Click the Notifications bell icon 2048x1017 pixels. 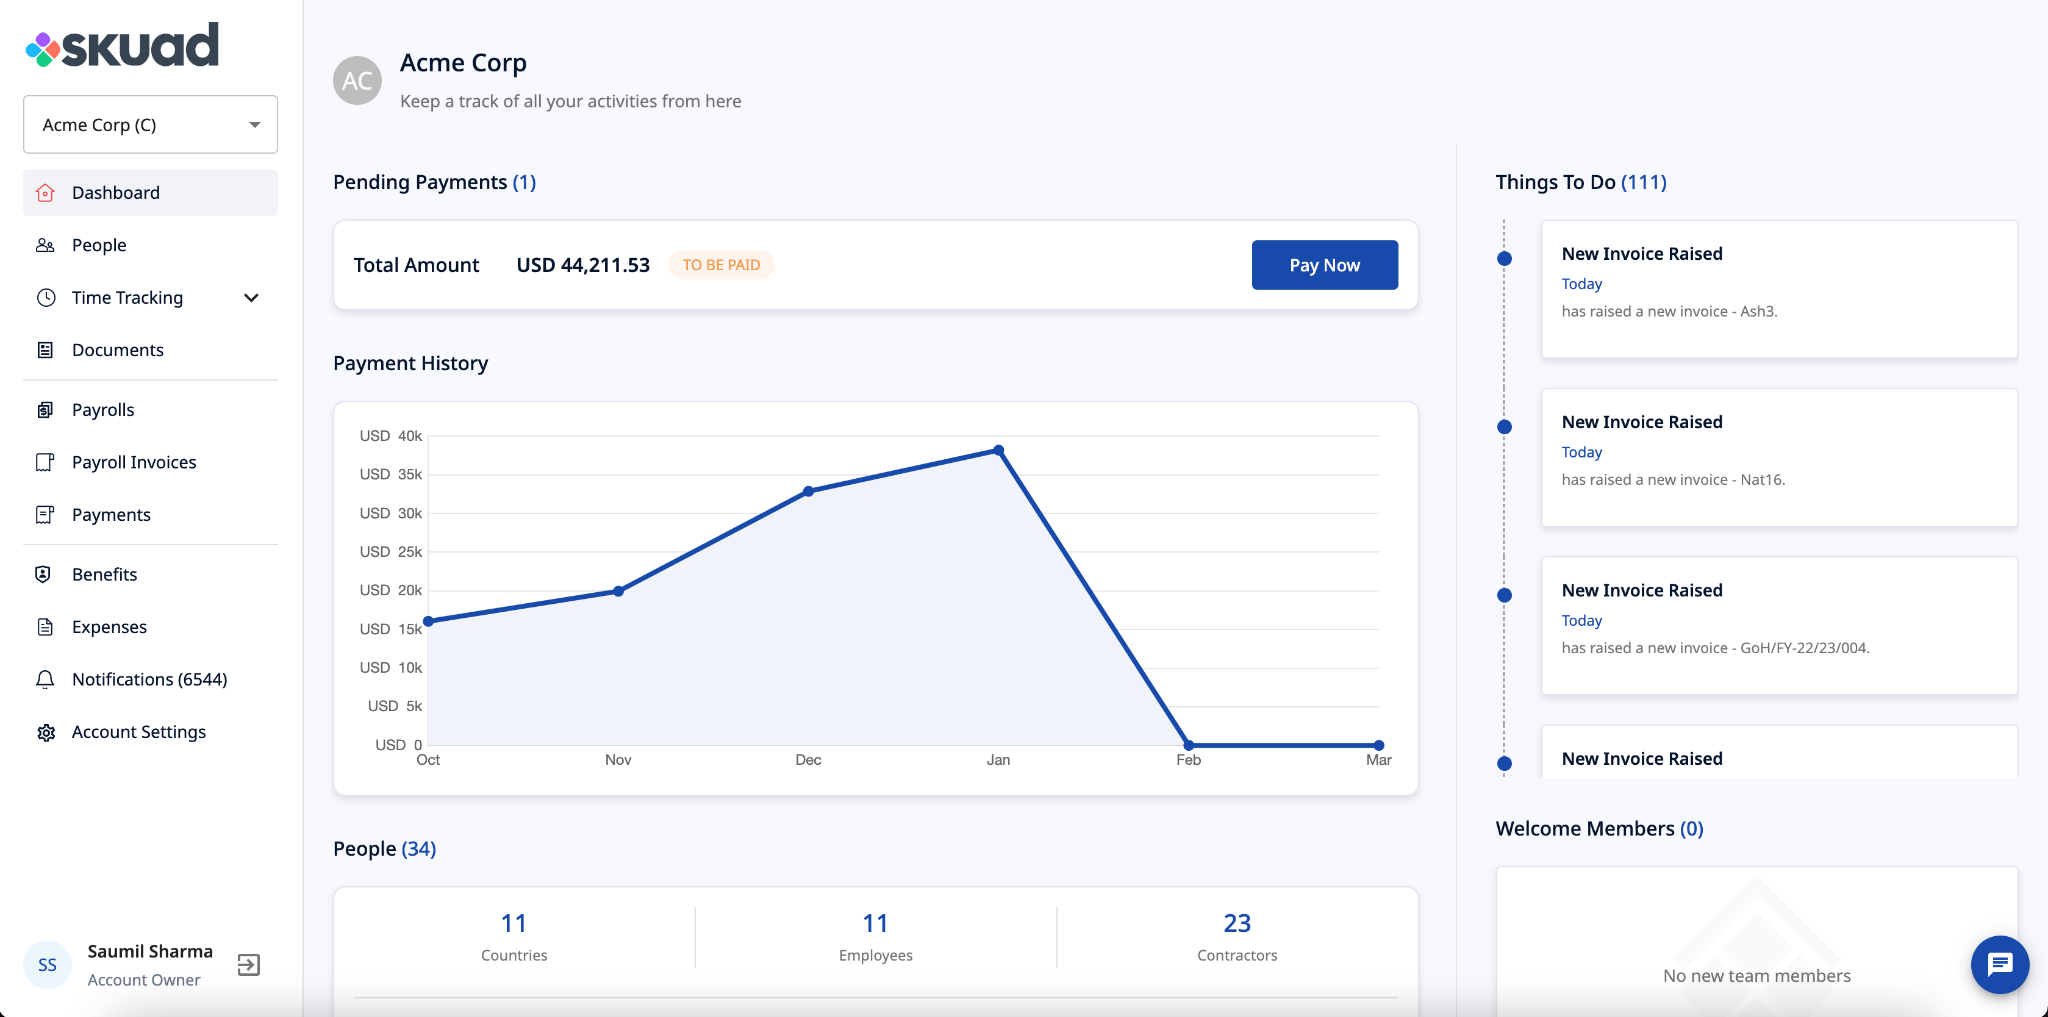click(x=46, y=679)
